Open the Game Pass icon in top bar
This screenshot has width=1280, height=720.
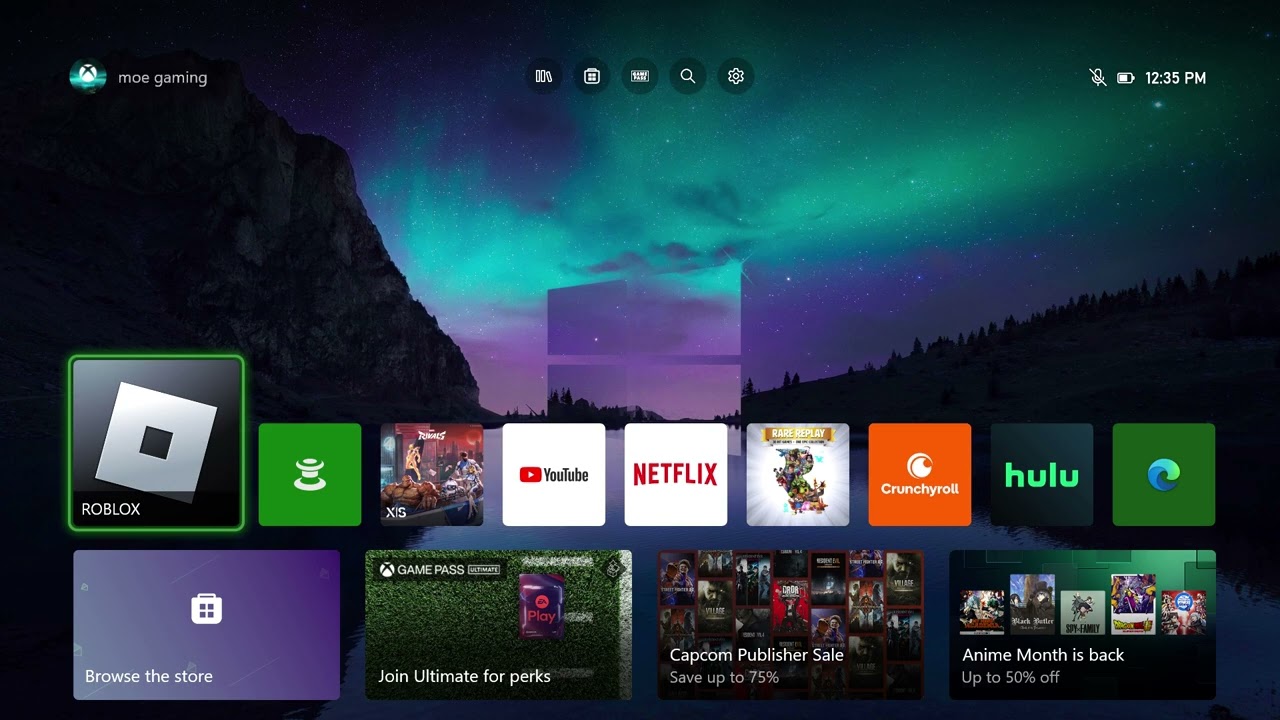pos(640,76)
